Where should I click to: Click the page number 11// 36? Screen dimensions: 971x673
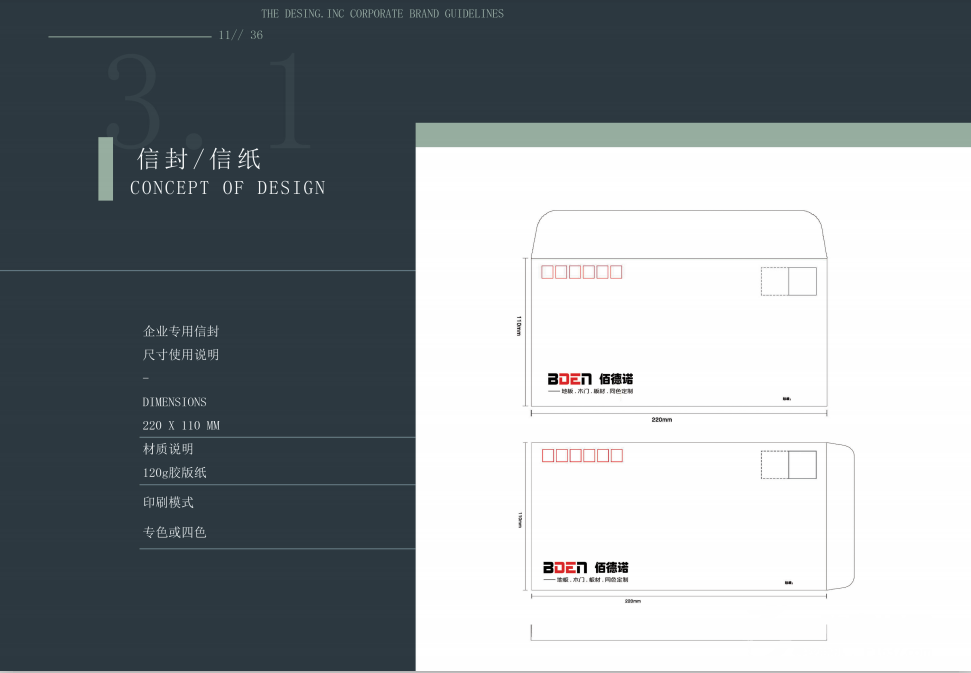(x=240, y=35)
